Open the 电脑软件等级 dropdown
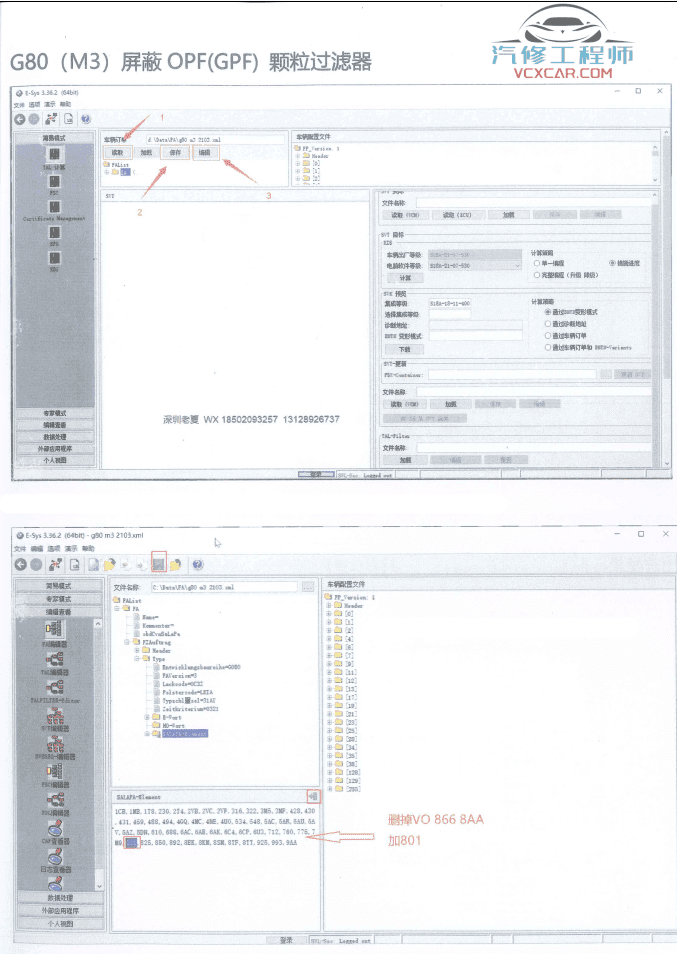677x954 pixels. [x=516, y=267]
